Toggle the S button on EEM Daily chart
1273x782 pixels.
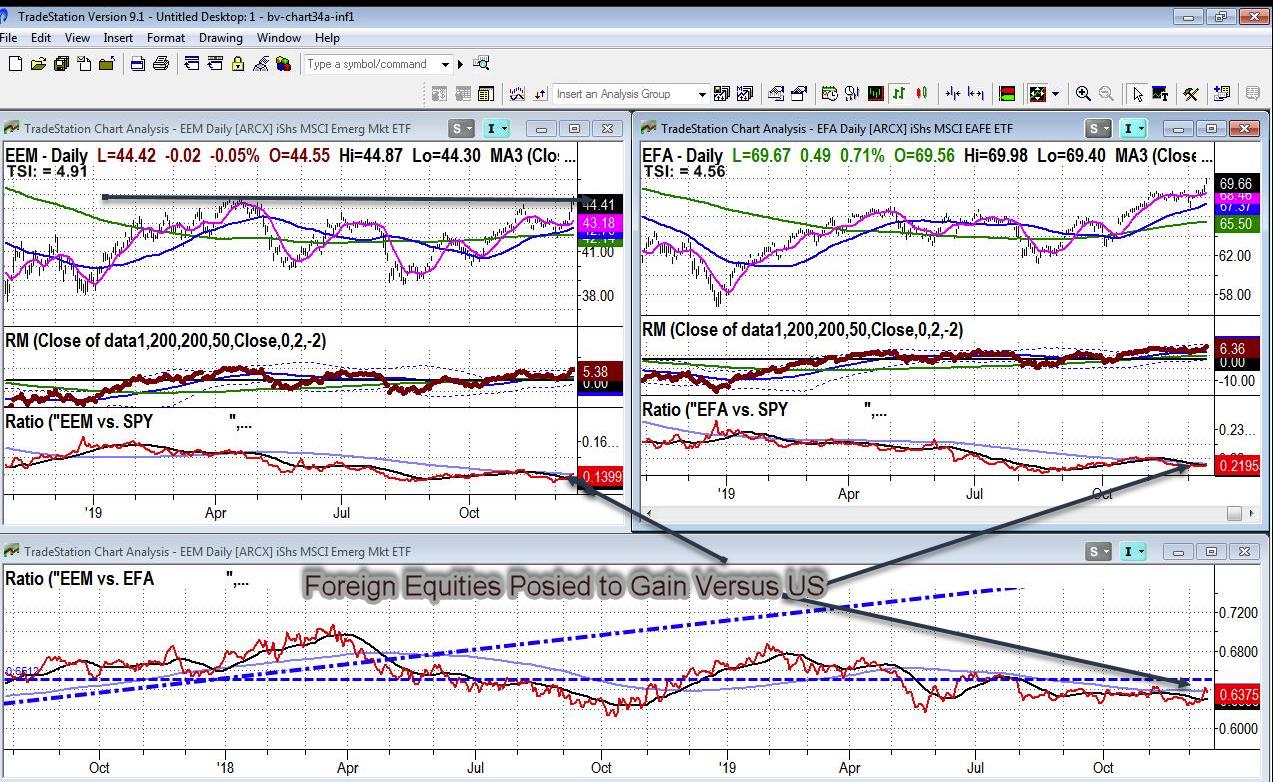(x=461, y=128)
